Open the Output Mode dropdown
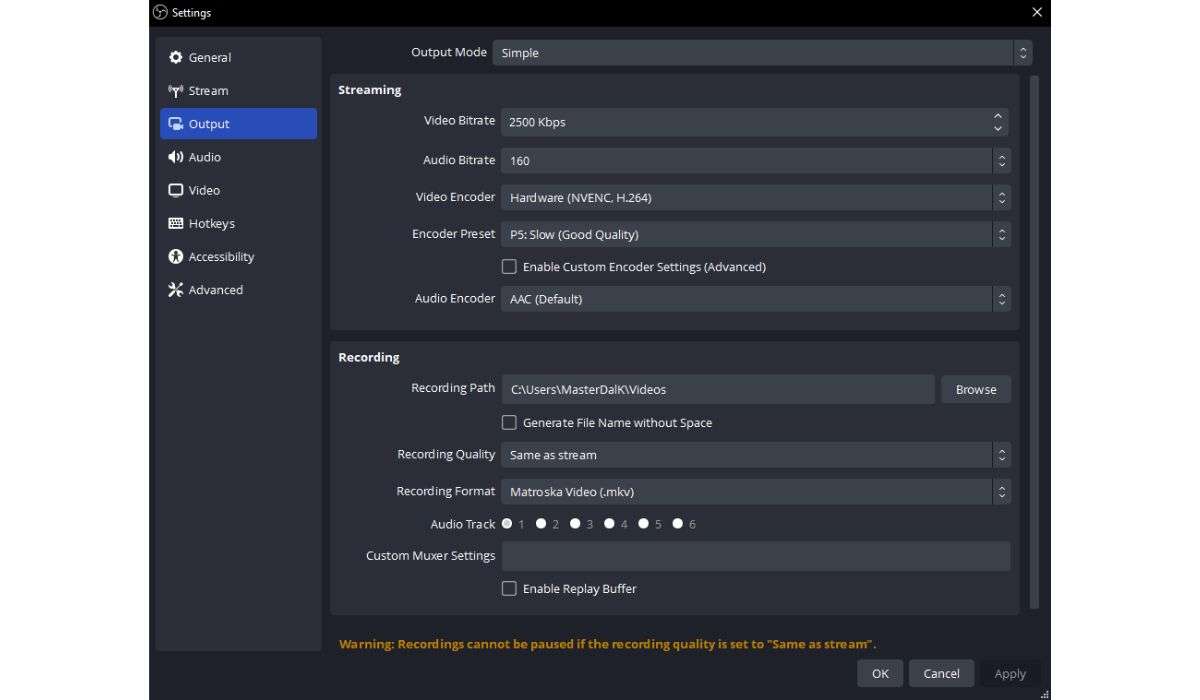The width and height of the screenshot is (1200, 700). [x=760, y=52]
